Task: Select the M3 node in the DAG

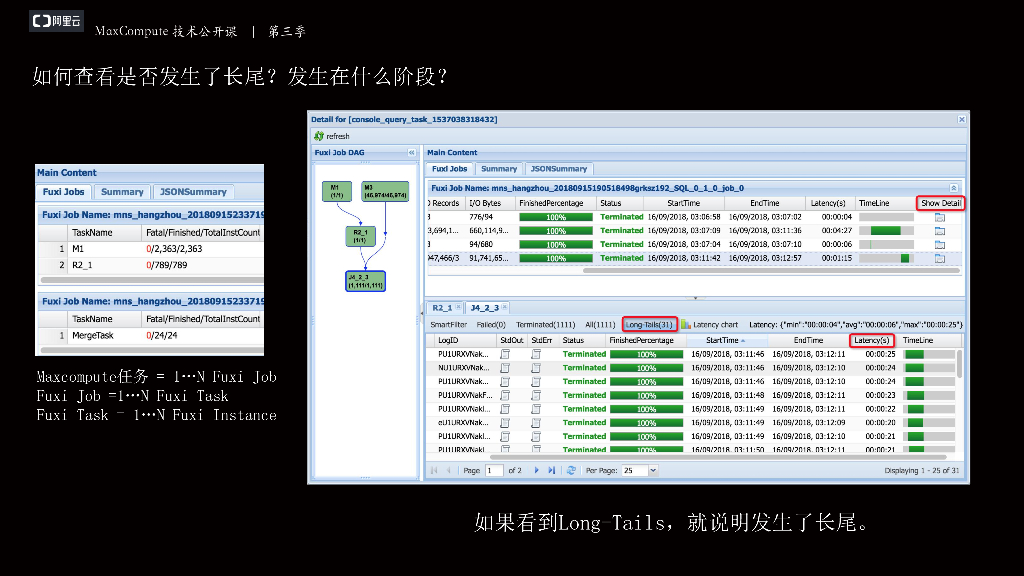Action: tap(385, 191)
